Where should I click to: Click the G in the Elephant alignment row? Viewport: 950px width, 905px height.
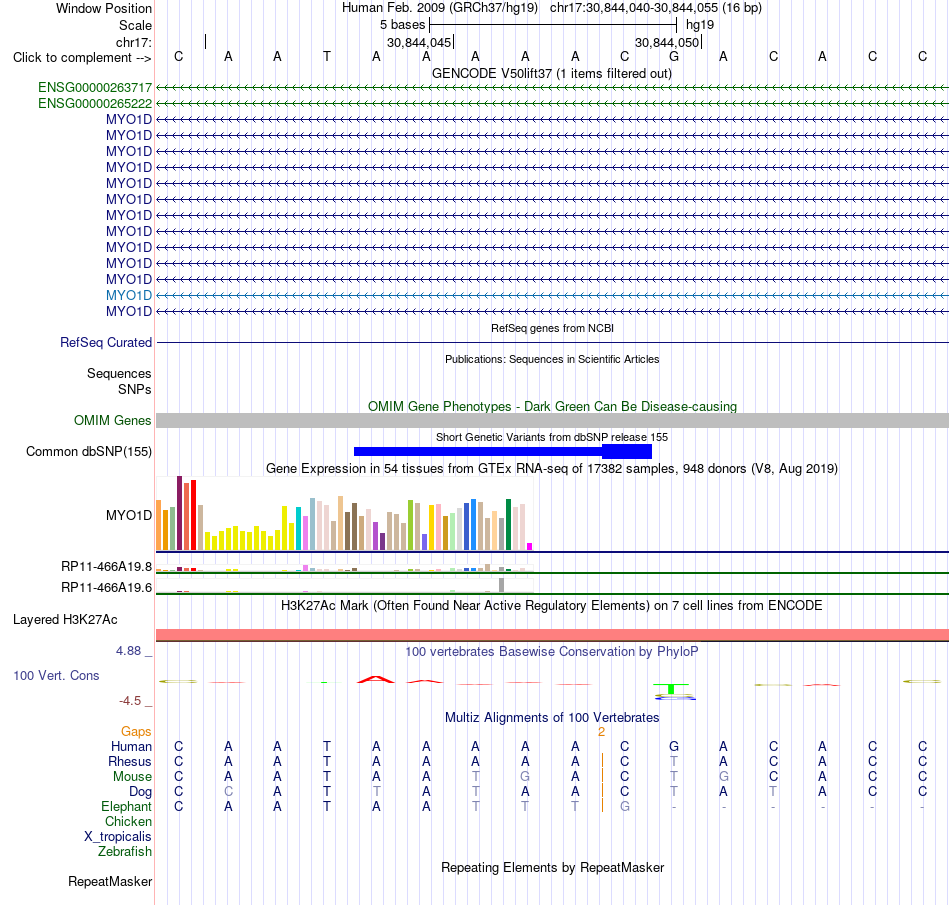[x=625, y=807]
